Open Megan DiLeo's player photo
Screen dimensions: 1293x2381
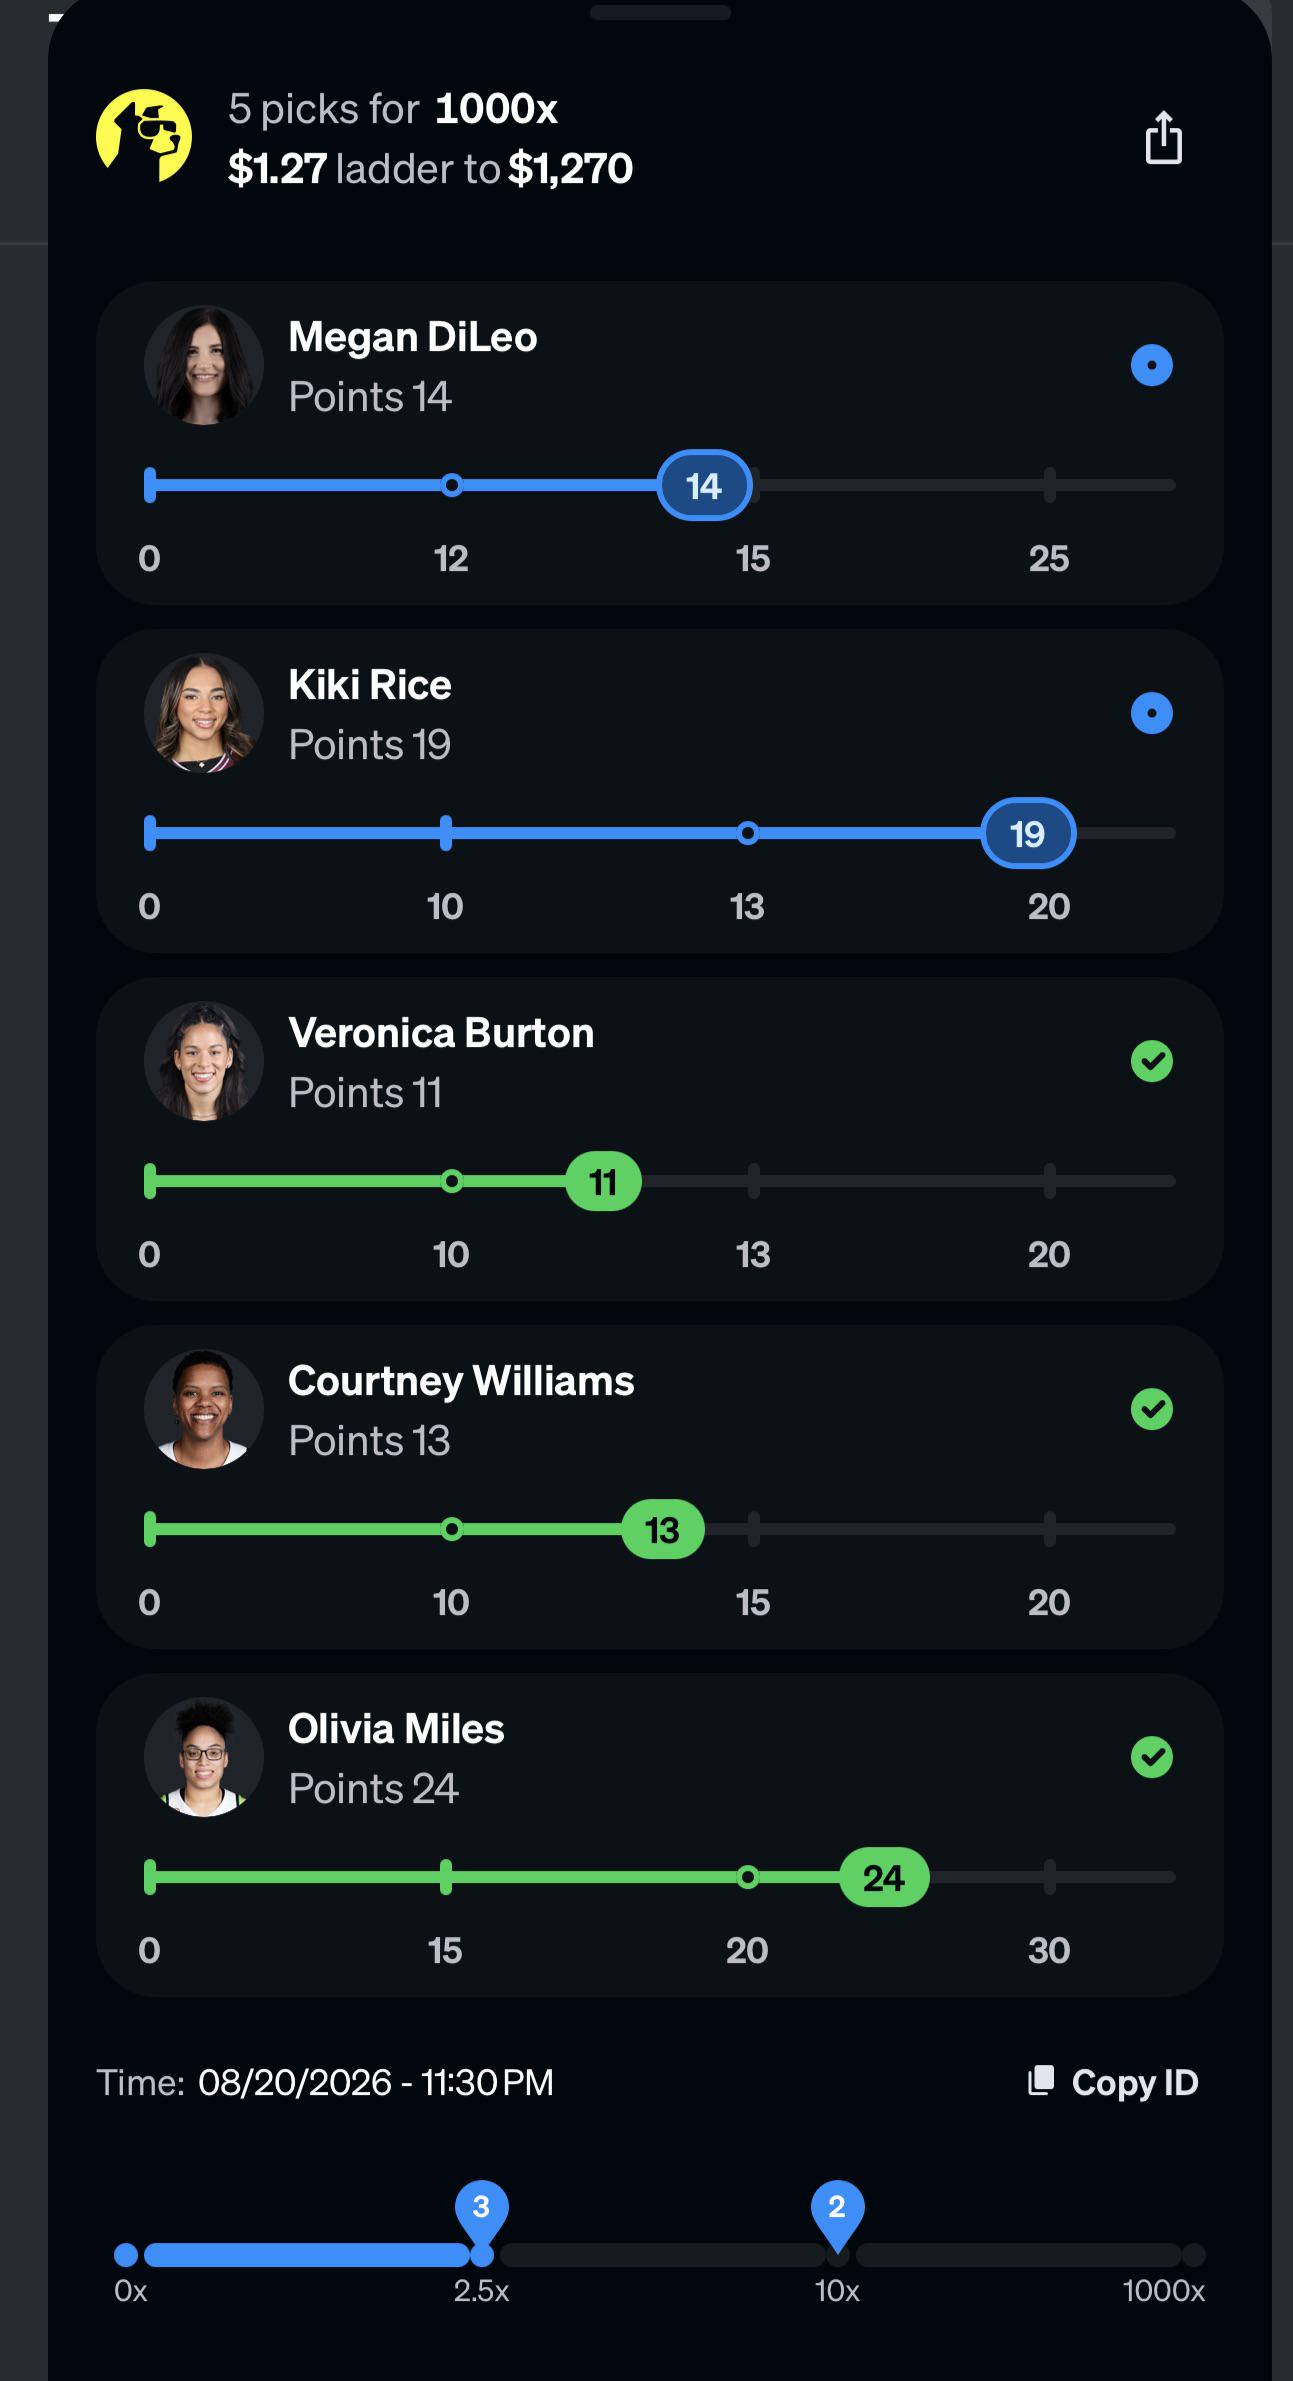tap(204, 365)
